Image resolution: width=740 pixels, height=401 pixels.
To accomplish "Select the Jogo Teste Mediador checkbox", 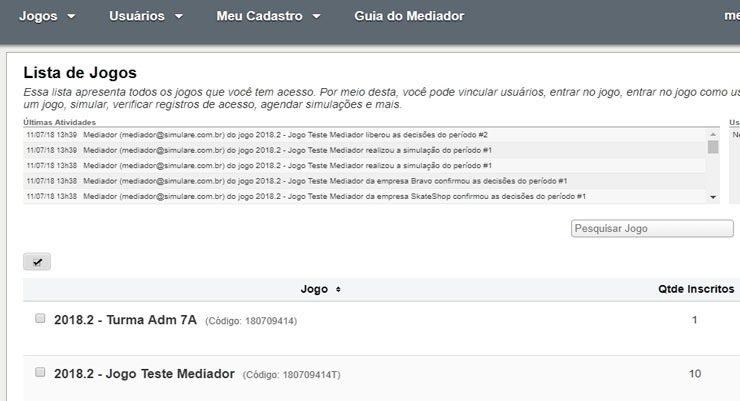I will 40,372.
